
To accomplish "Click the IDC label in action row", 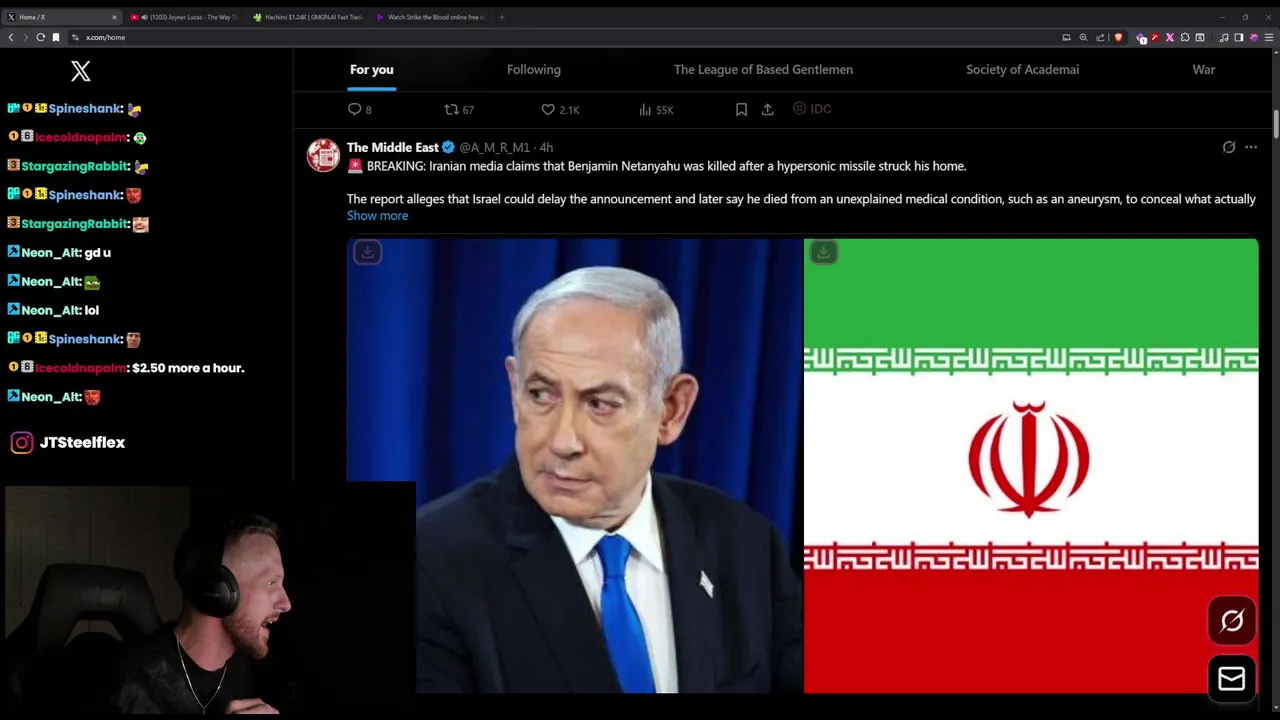I will point(812,109).
